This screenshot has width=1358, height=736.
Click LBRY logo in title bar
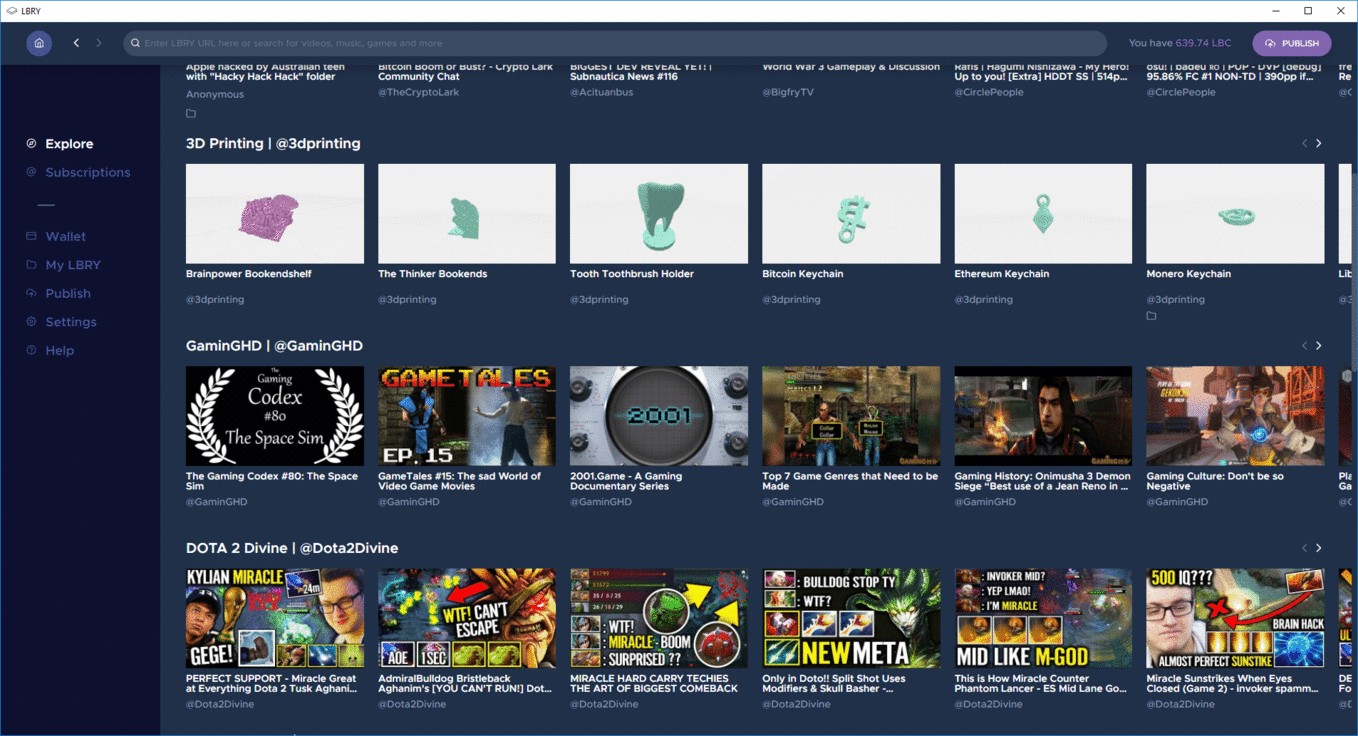(x=11, y=11)
